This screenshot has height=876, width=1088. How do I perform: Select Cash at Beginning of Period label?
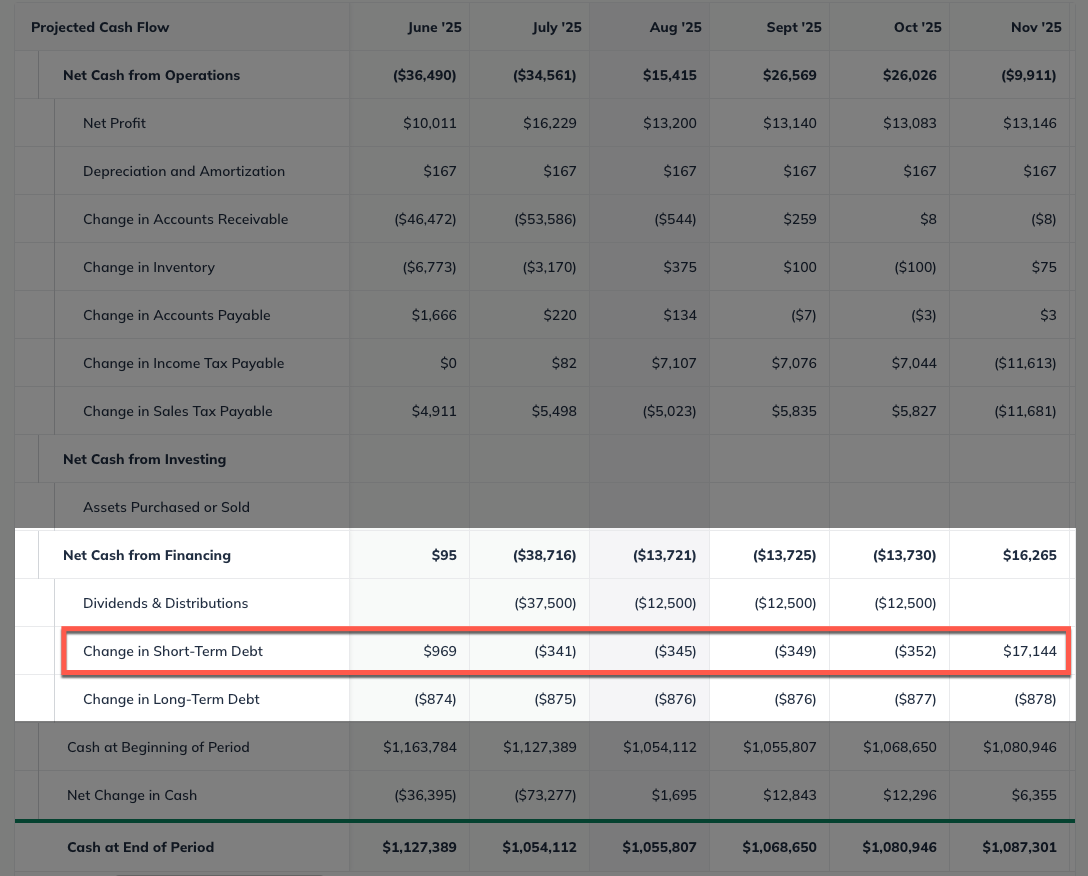(158, 747)
